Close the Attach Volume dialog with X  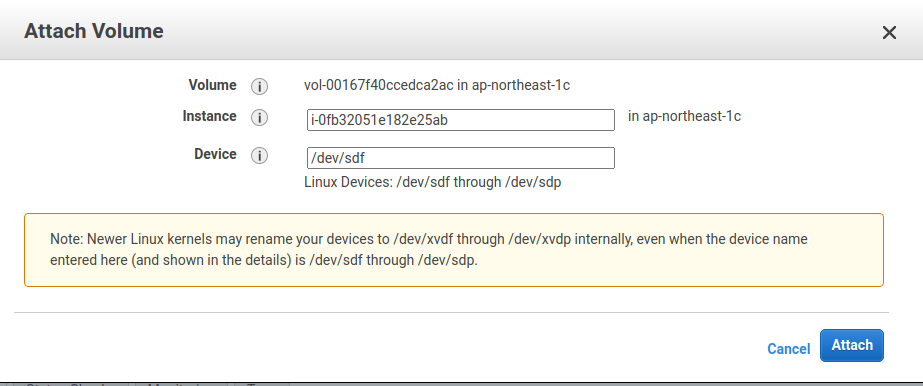[x=889, y=33]
